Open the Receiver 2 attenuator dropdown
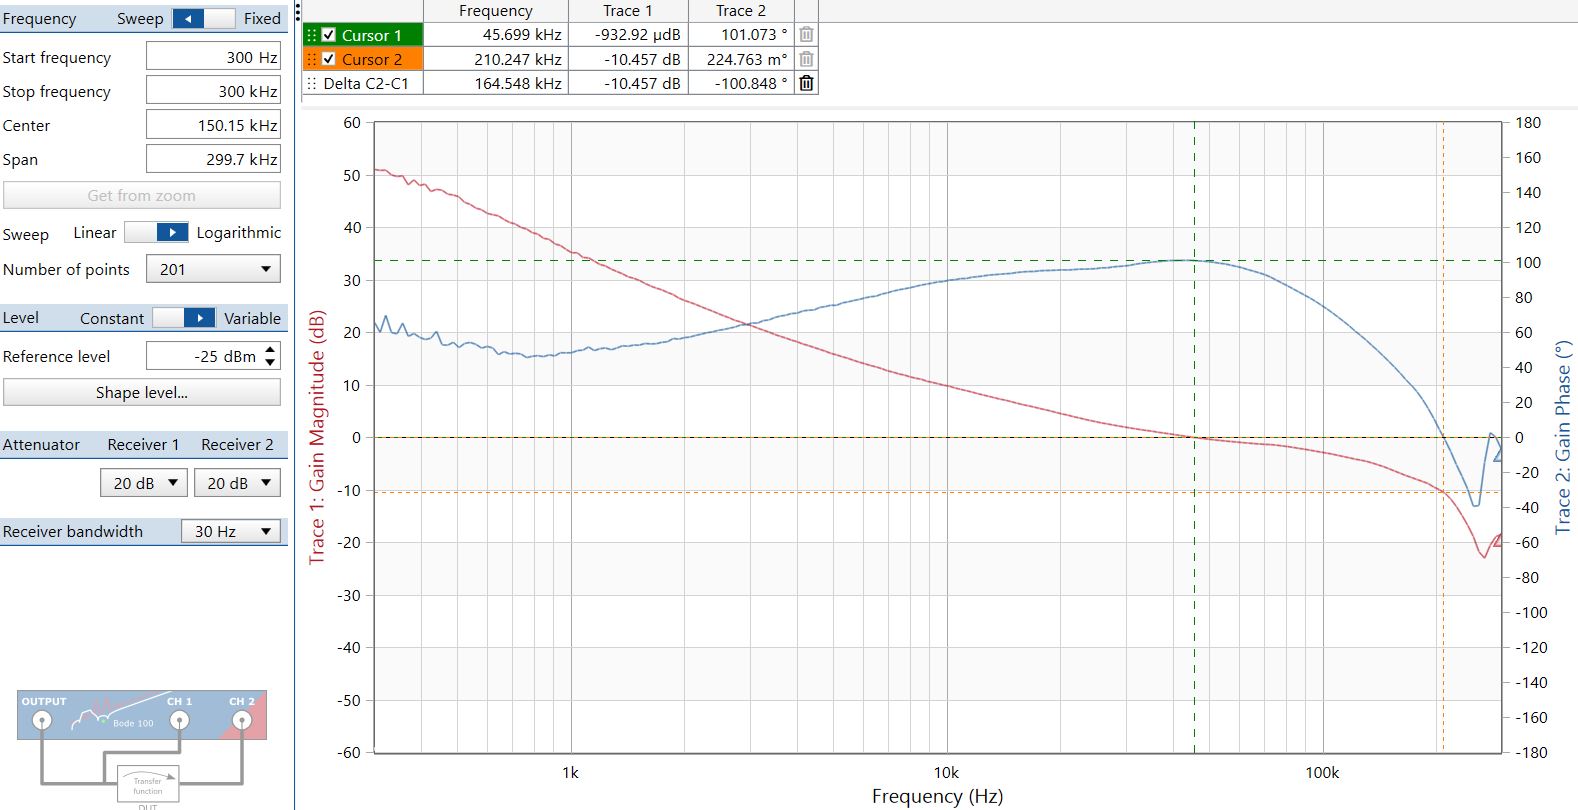 tap(238, 483)
